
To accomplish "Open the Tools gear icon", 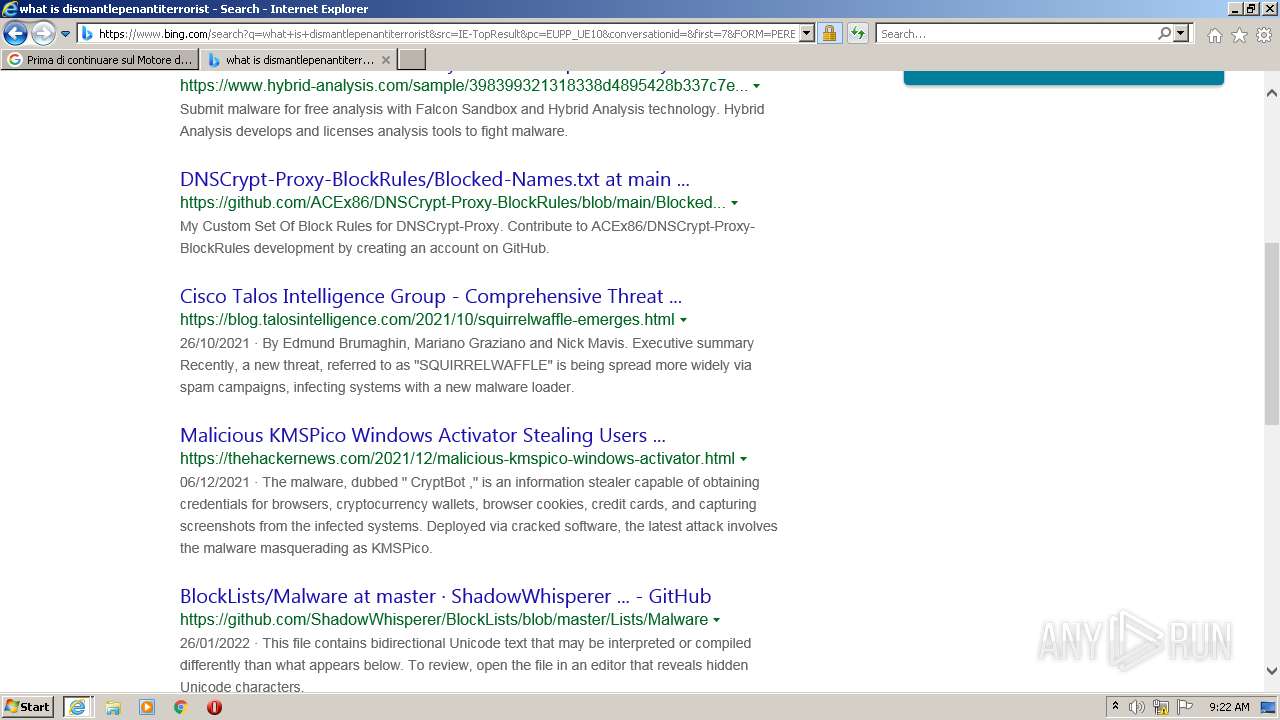I will [x=1263, y=35].
